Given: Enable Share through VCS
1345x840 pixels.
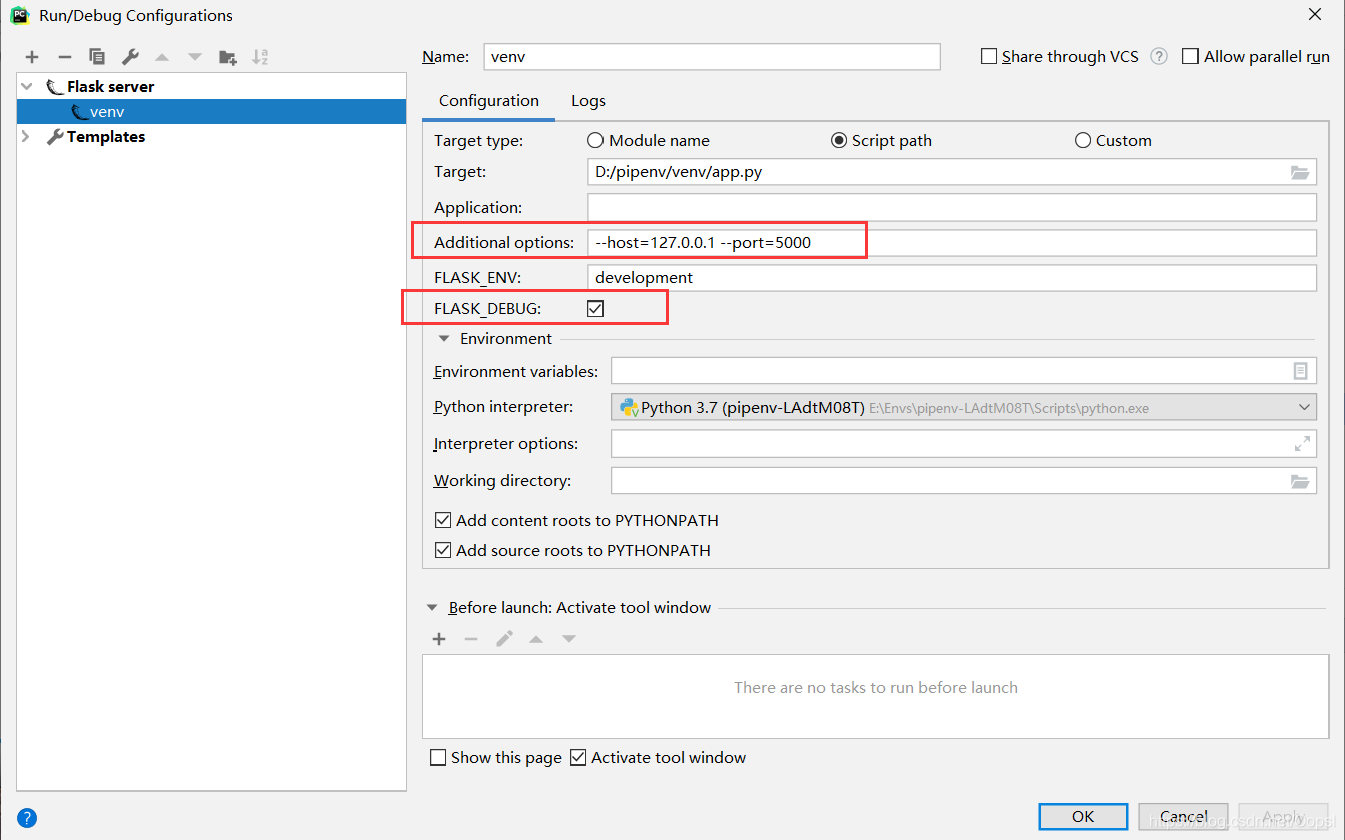Looking at the screenshot, I should [x=989, y=57].
